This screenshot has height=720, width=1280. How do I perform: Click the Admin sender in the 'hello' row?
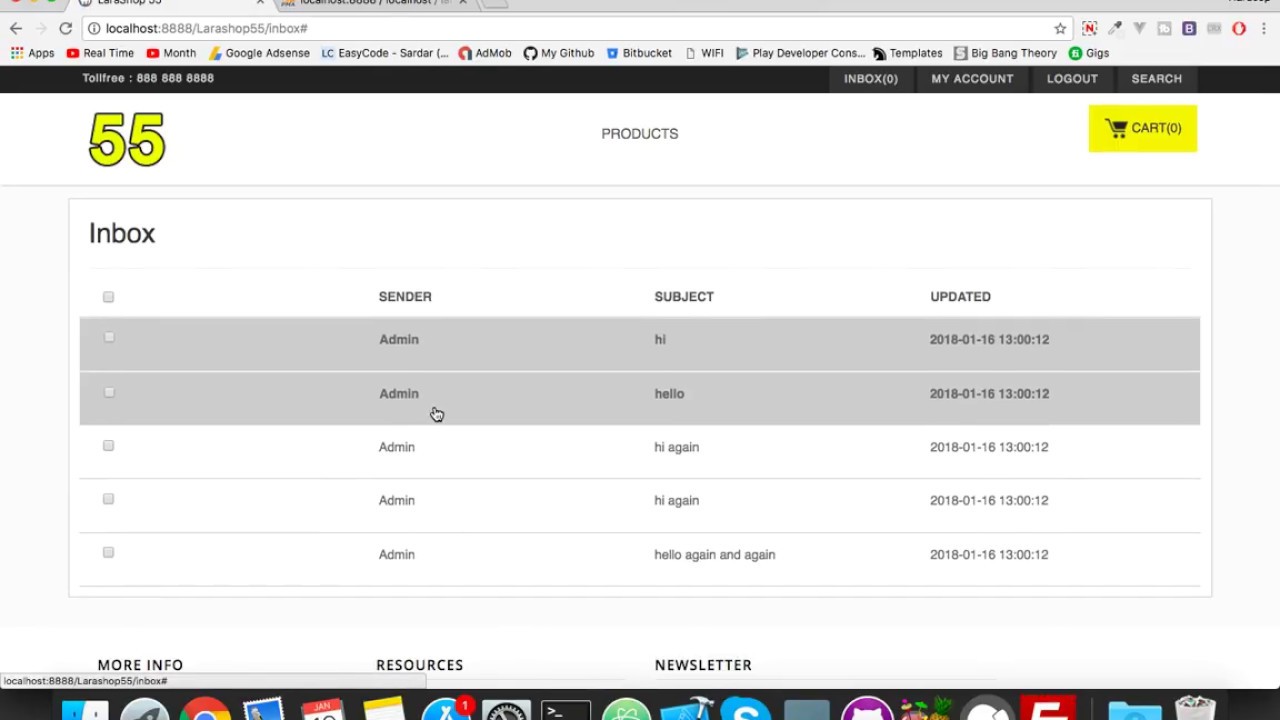(399, 394)
